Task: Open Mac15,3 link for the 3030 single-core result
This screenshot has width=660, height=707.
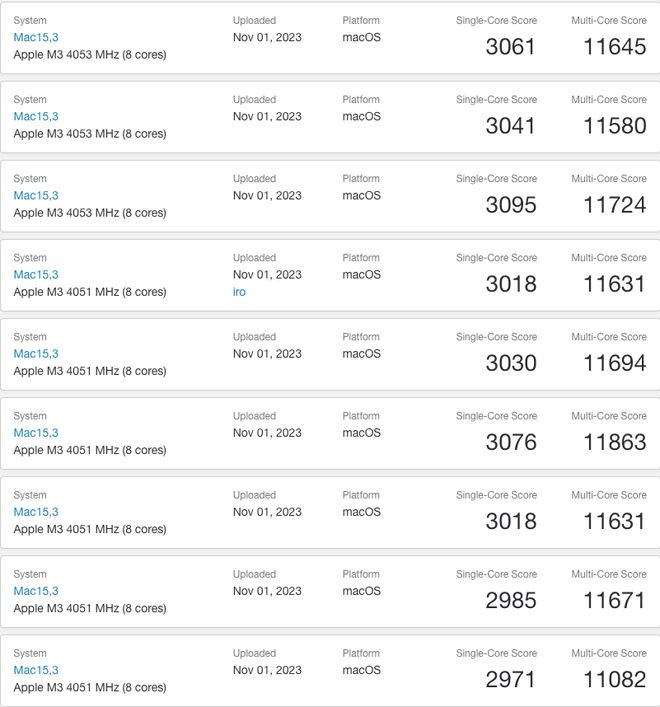Action: [36, 353]
